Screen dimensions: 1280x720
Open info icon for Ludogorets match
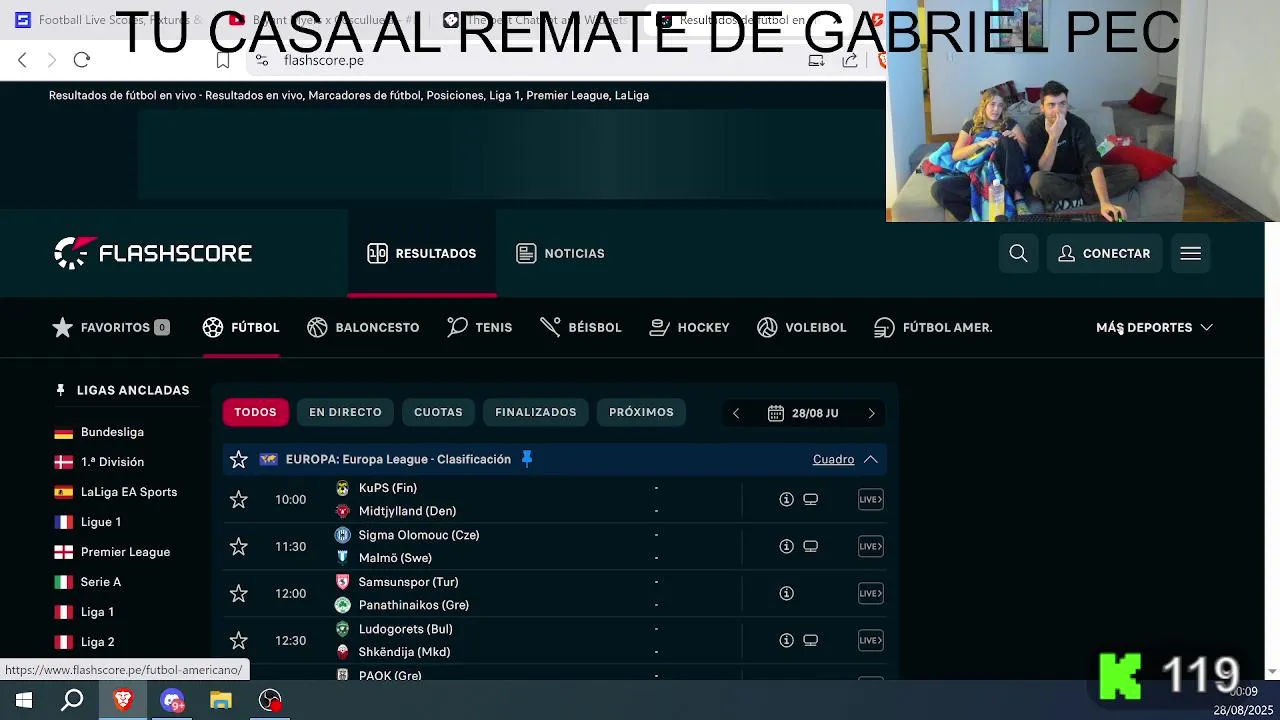(786, 640)
